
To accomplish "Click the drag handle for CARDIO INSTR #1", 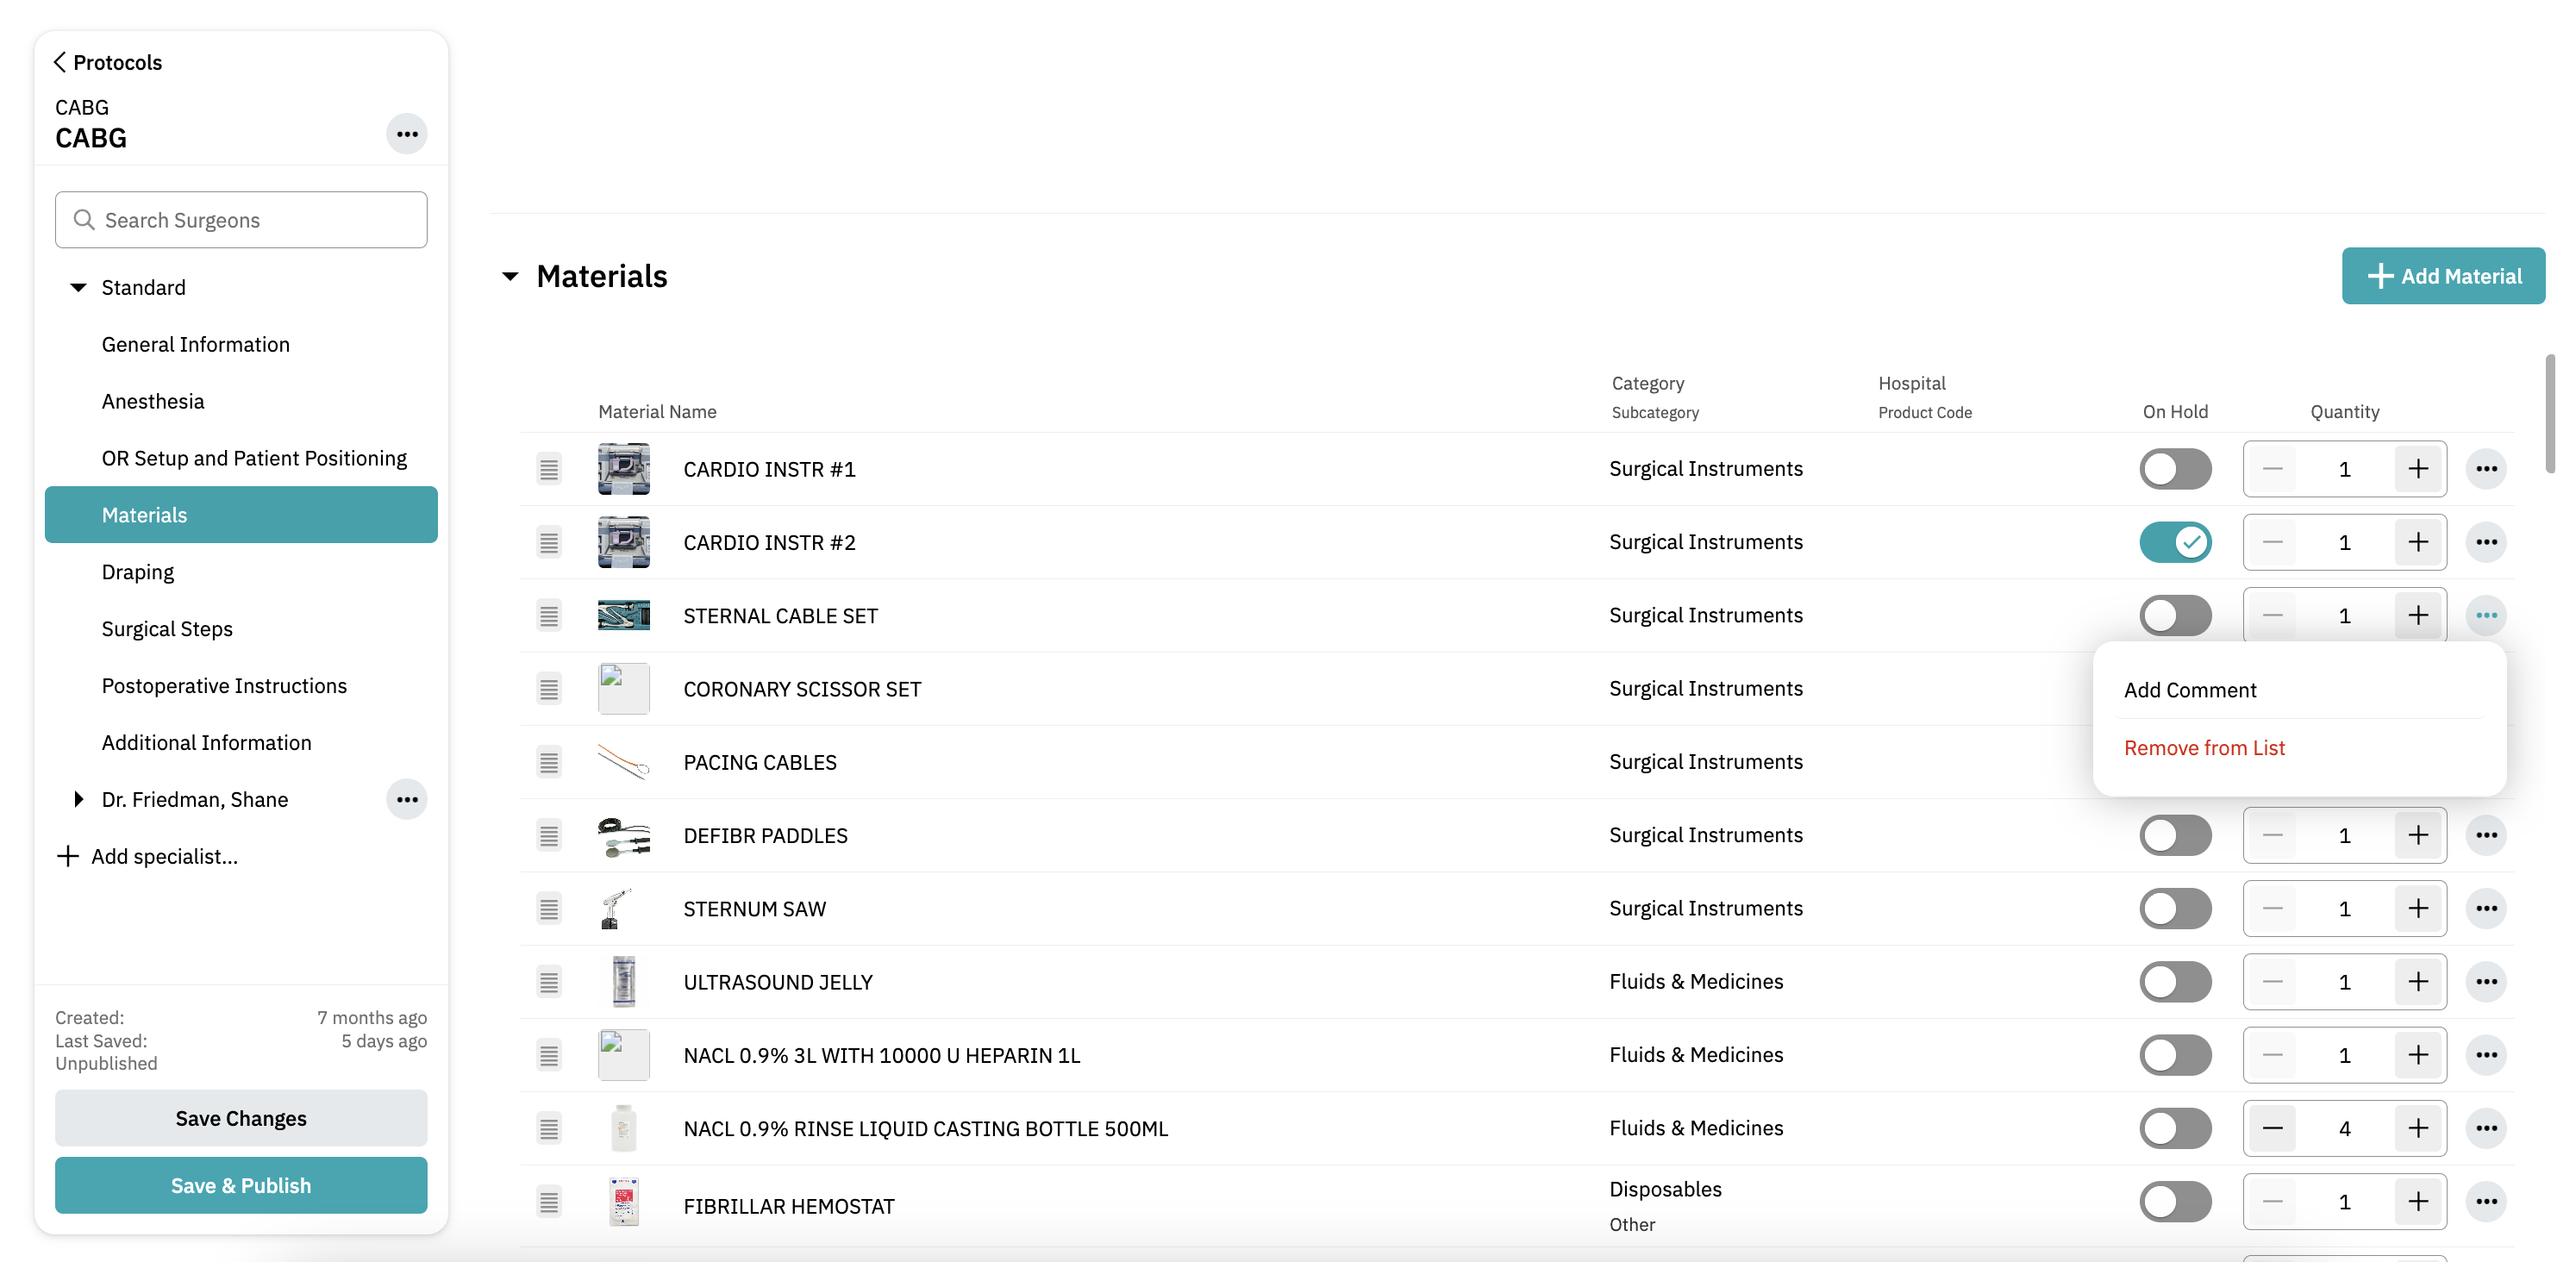I will tap(549, 469).
